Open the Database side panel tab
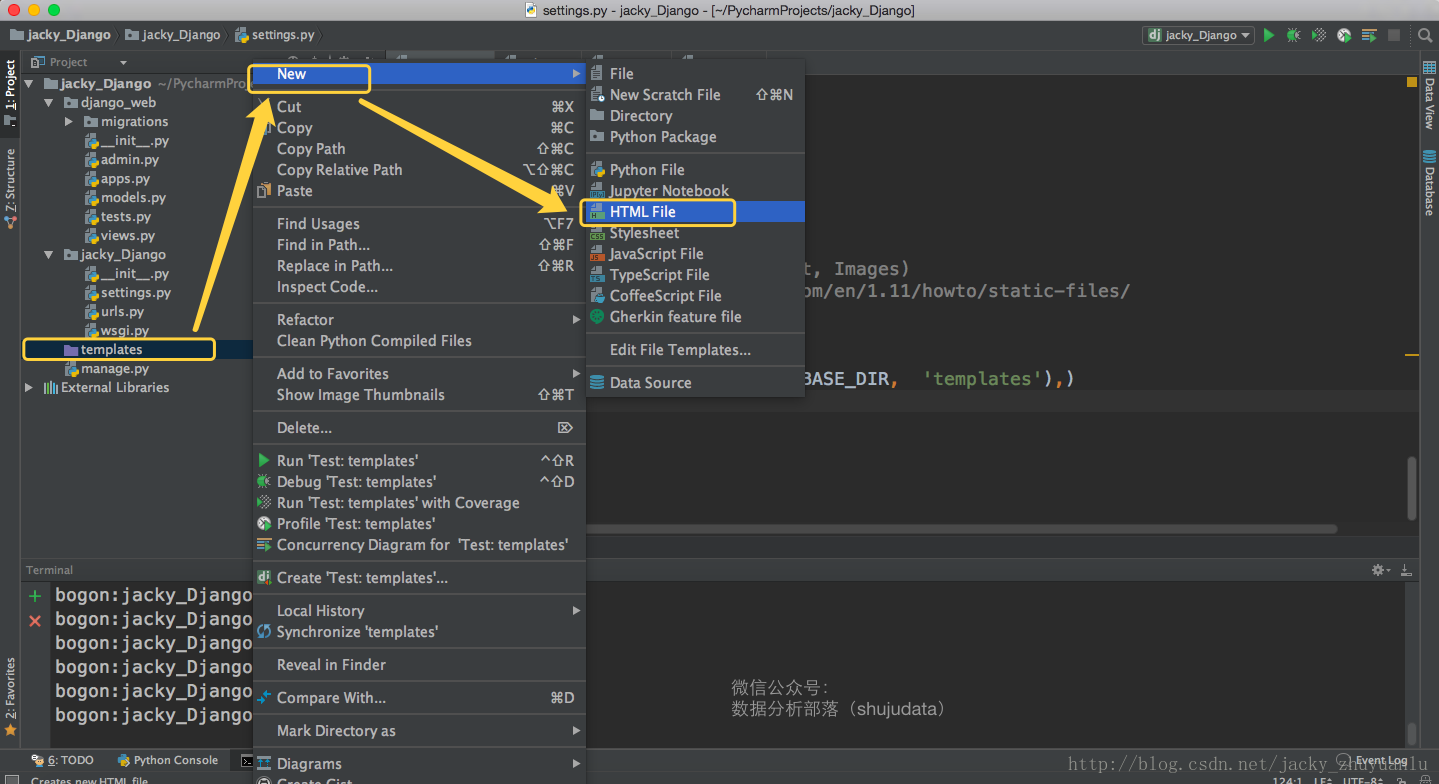This screenshot has height=784, width=1439. [x=1428, y=184]
